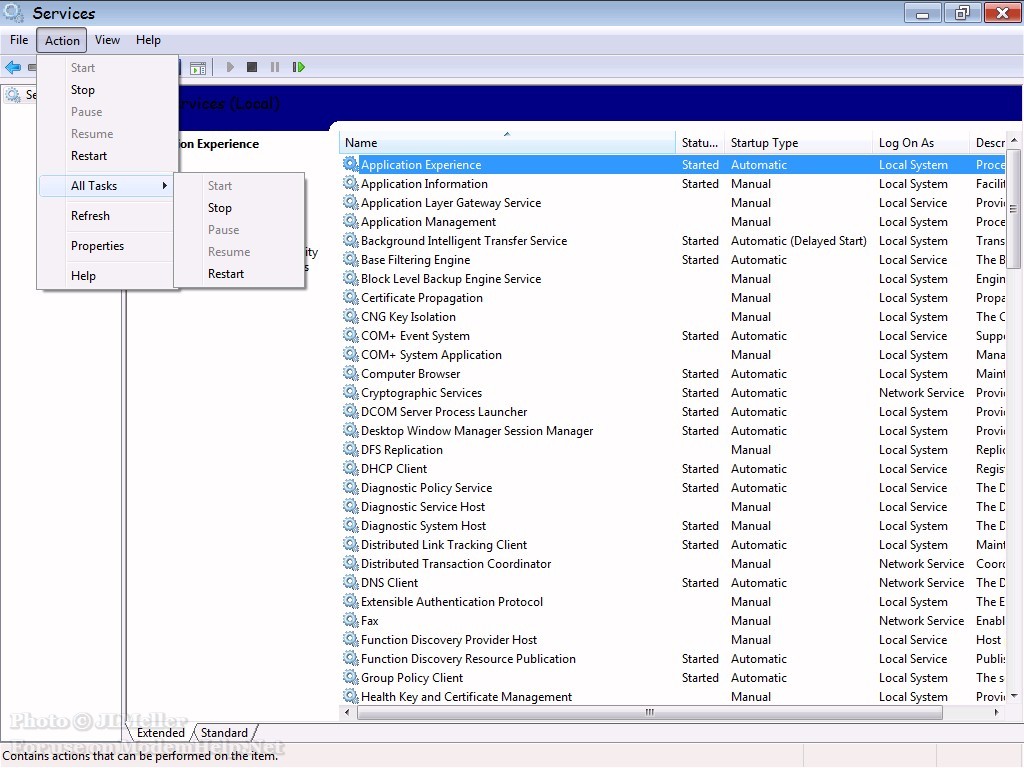The width and height of the screenshot is (1024, 768).
Task: Click Automatic (Delayed Start) startup type cell
Action: (799, 240)
